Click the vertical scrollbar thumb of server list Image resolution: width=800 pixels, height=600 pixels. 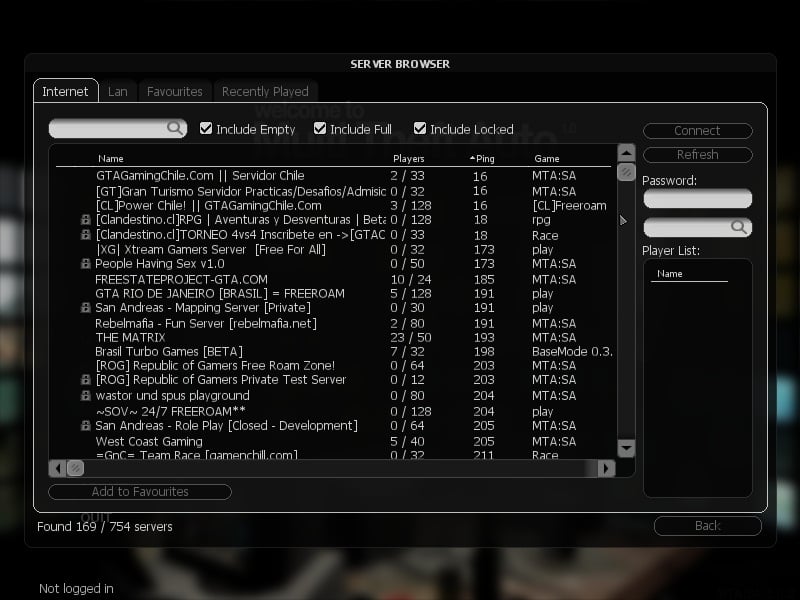626,171
